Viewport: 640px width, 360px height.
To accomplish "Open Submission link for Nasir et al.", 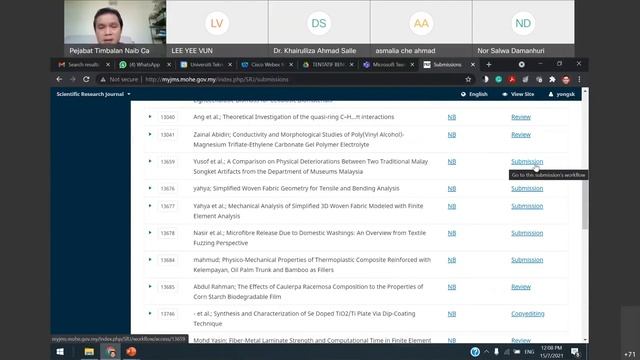I will coord(527,233).
